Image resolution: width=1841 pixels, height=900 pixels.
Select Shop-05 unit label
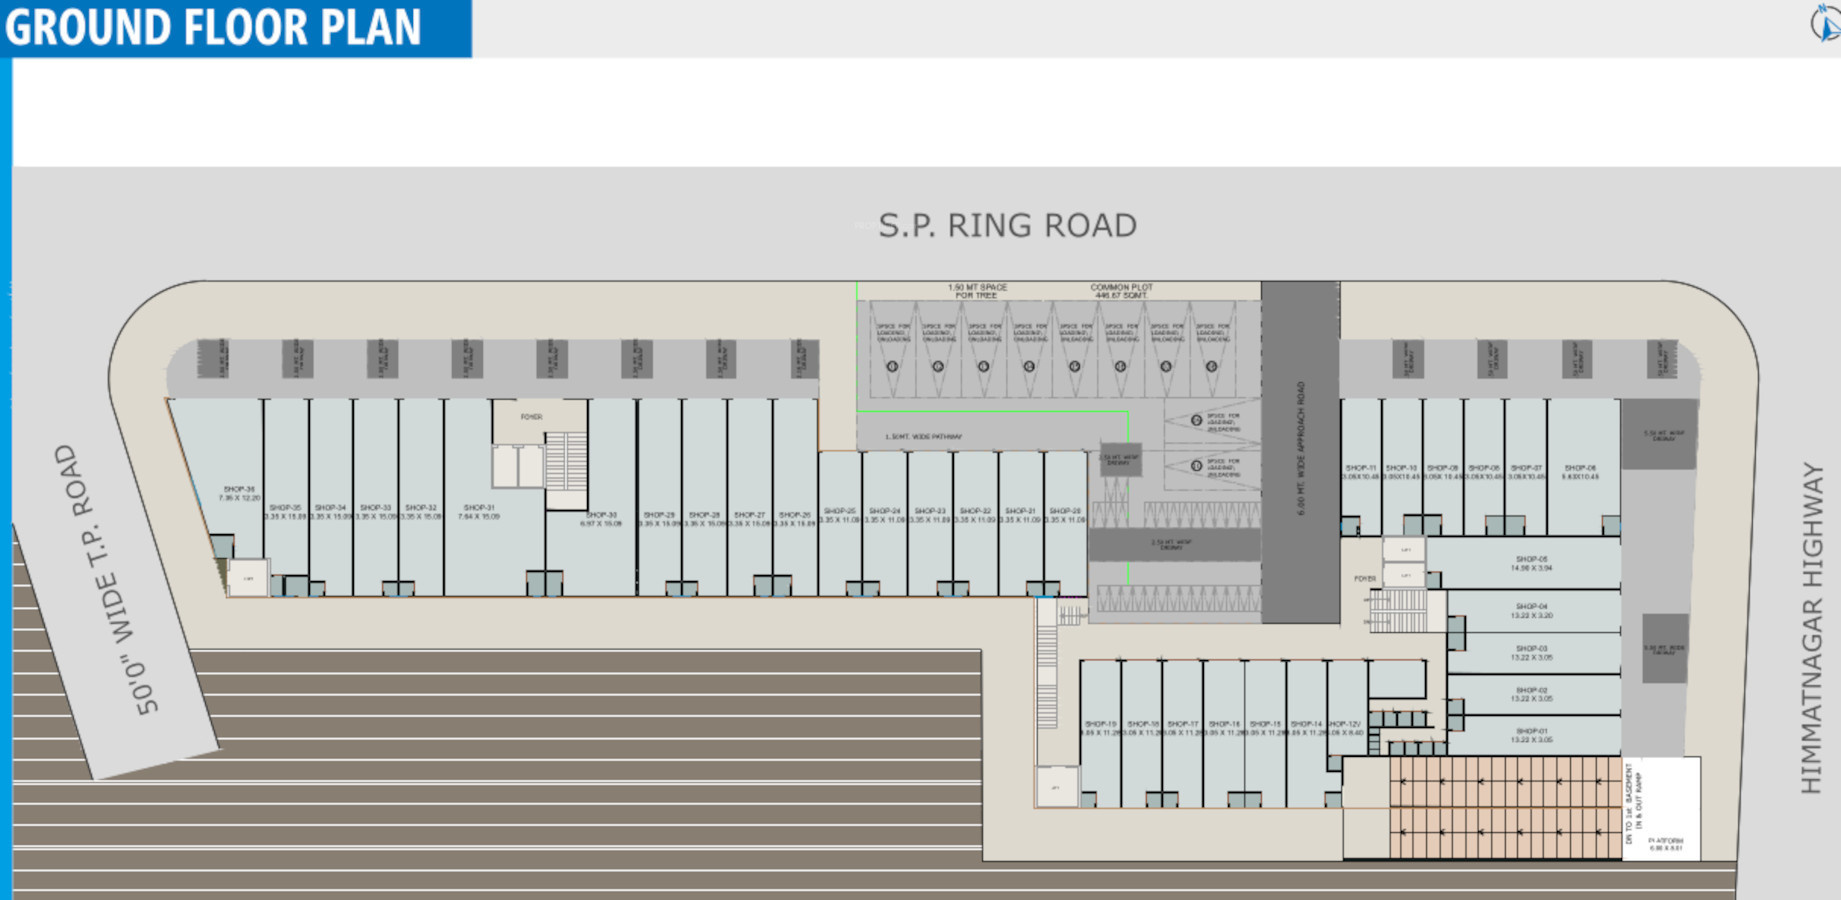1531,563
